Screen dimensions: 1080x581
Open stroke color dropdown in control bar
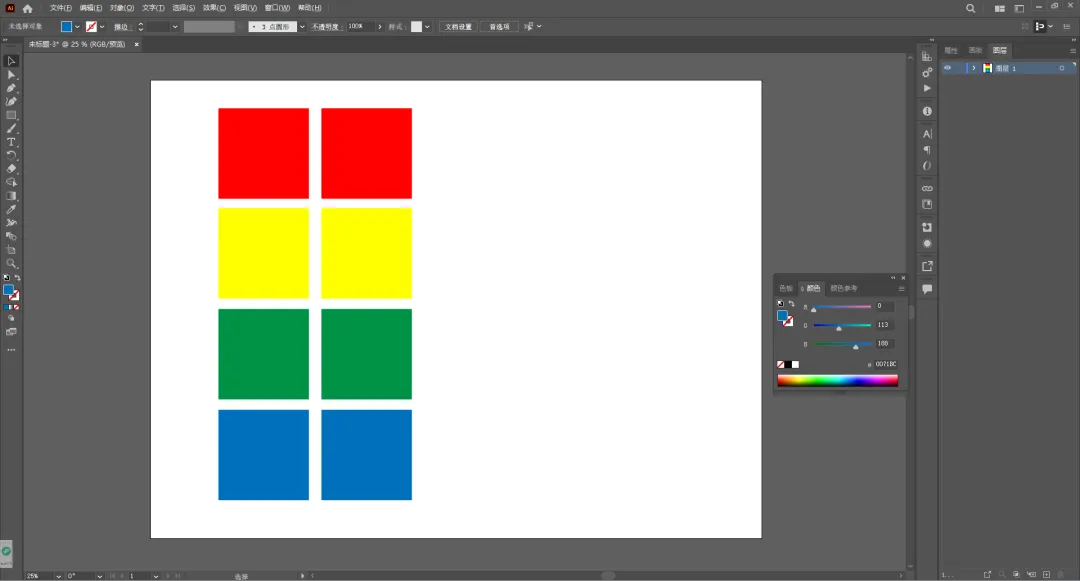(x=102, y=27)
